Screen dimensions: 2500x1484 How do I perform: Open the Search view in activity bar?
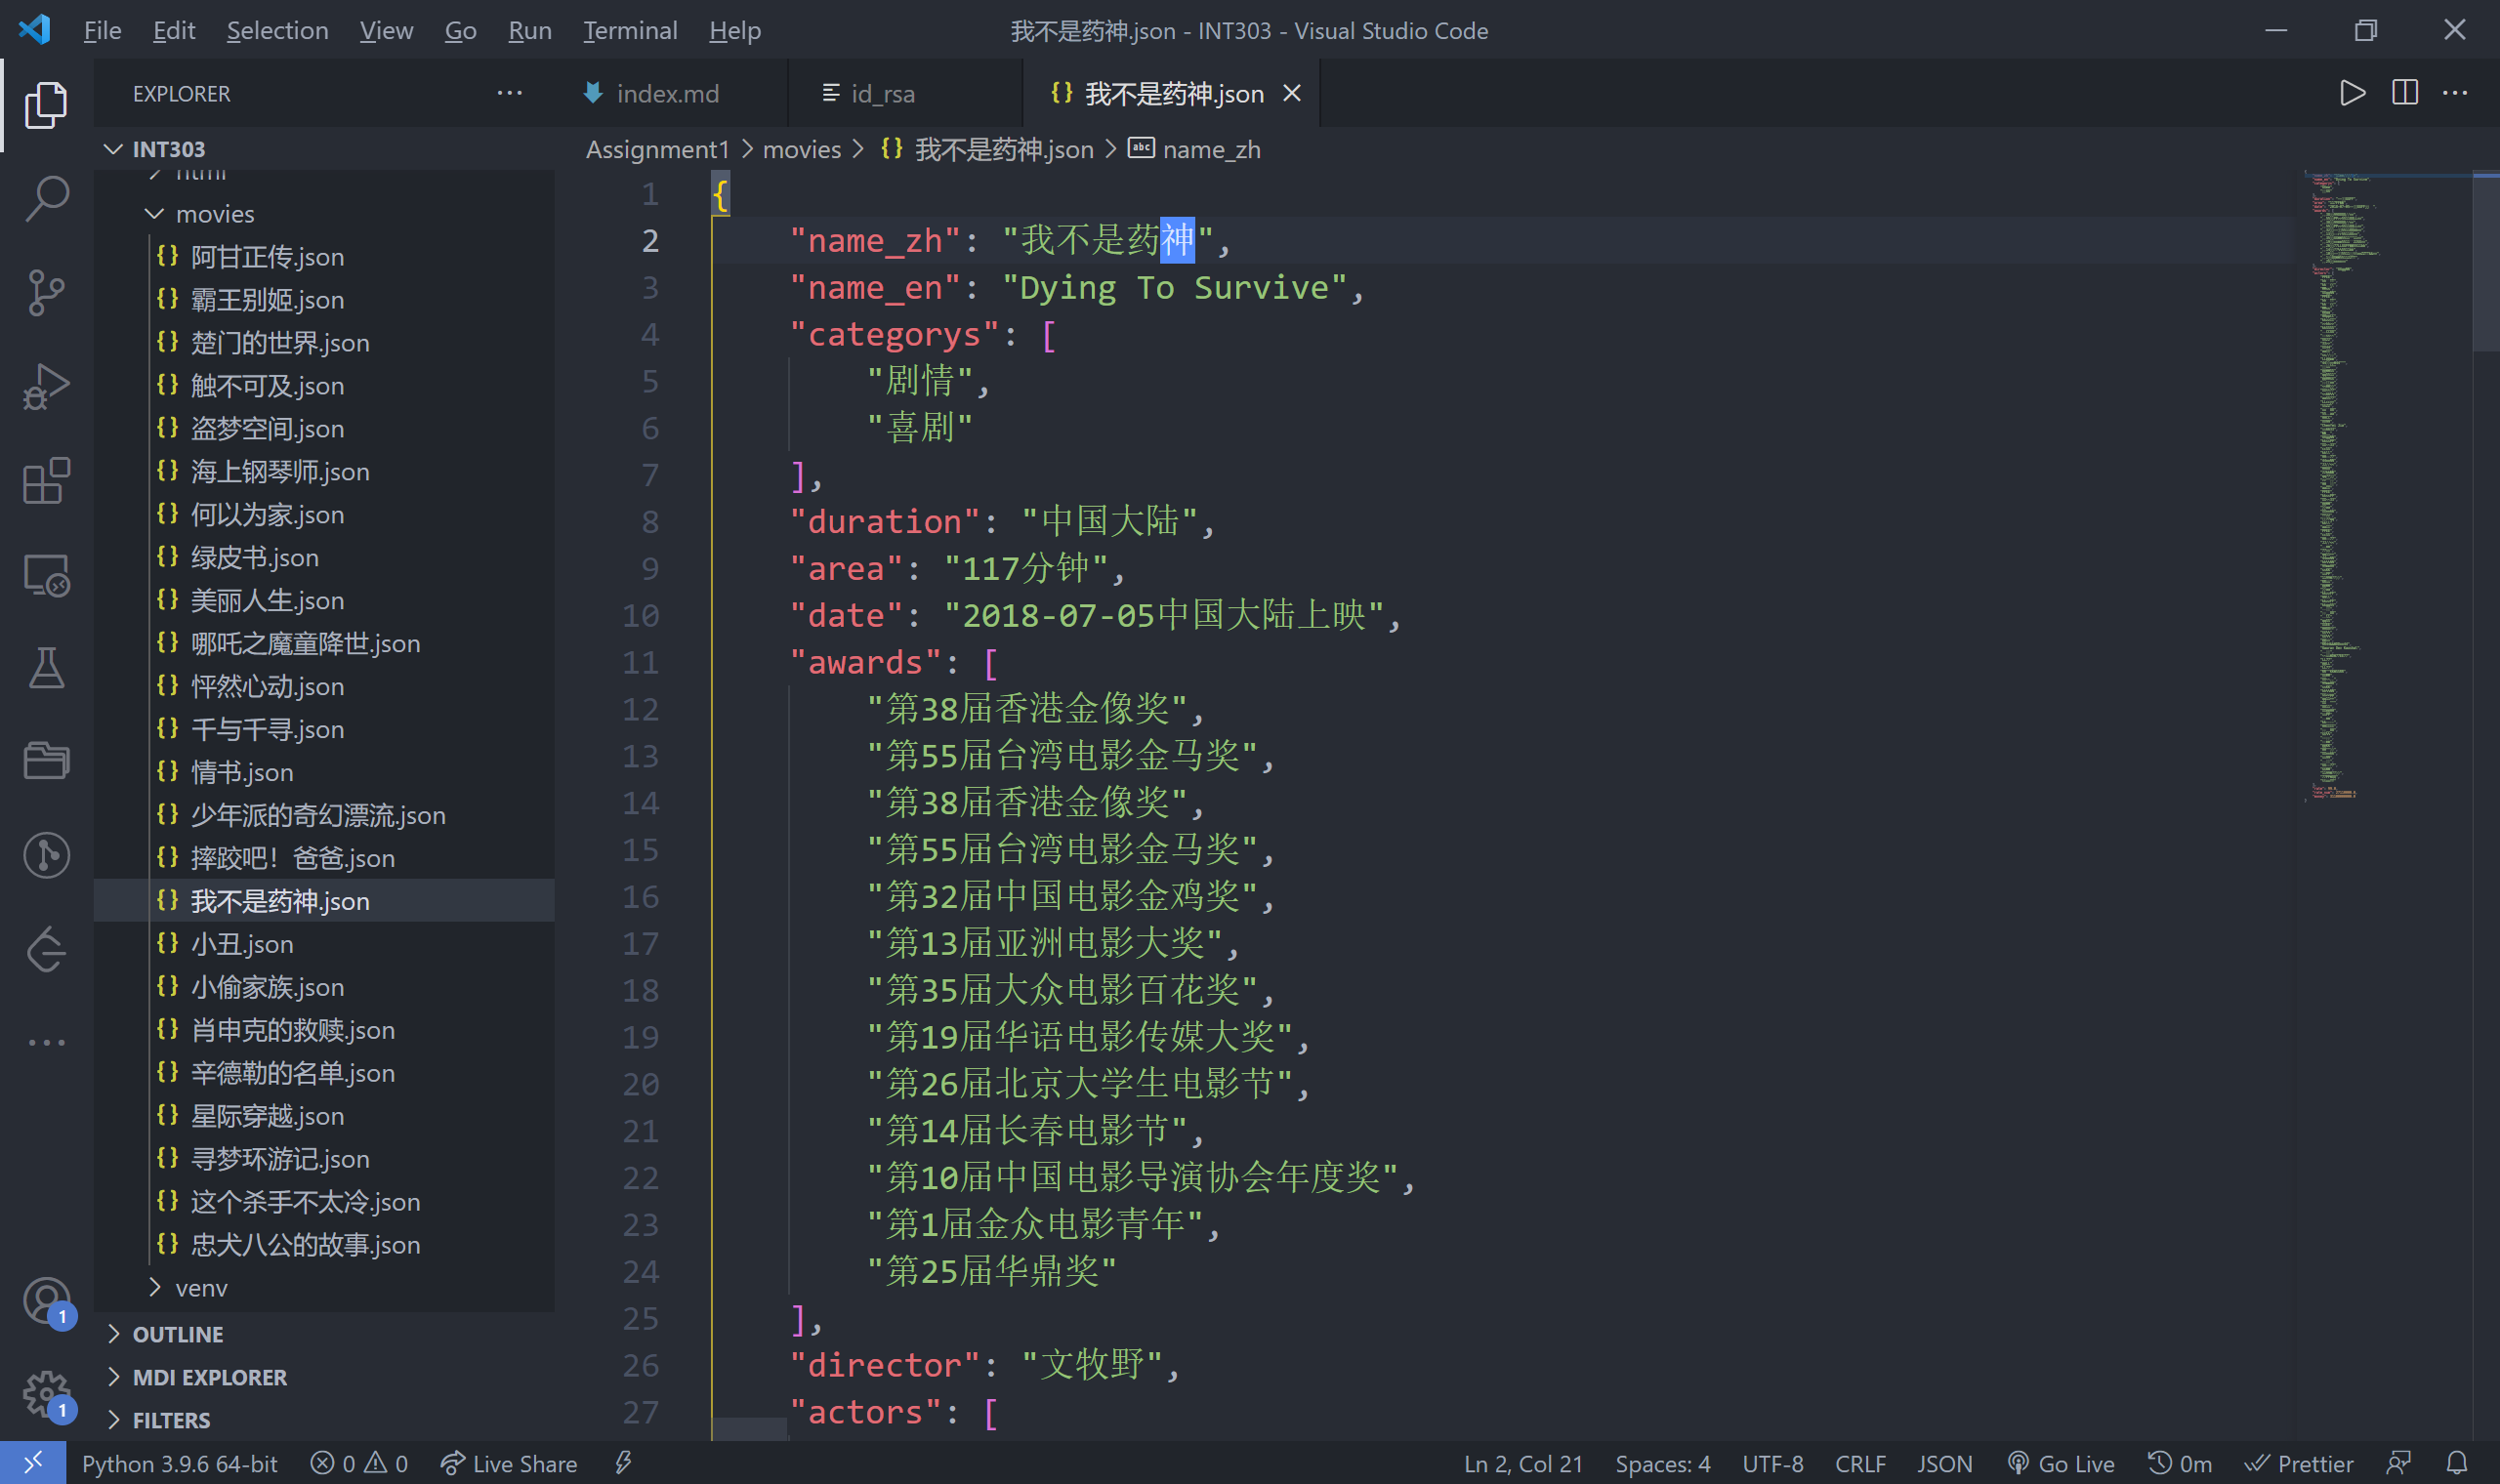coord(46,198)
